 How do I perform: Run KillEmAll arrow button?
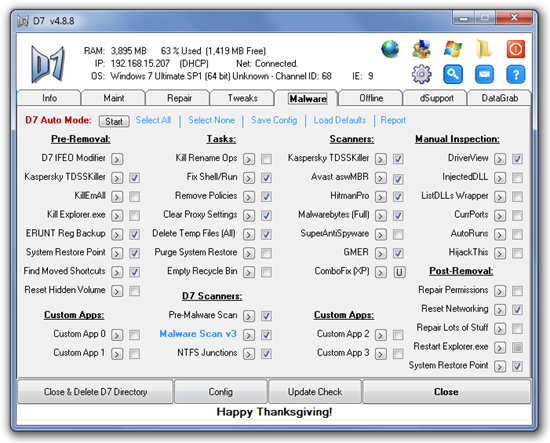click(x=117, y=196)
